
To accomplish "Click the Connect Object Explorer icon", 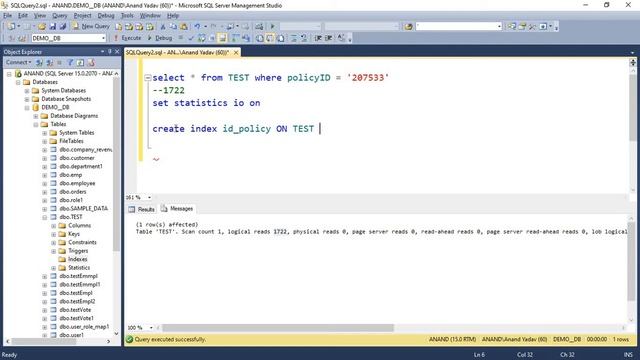I will point(39,62).
